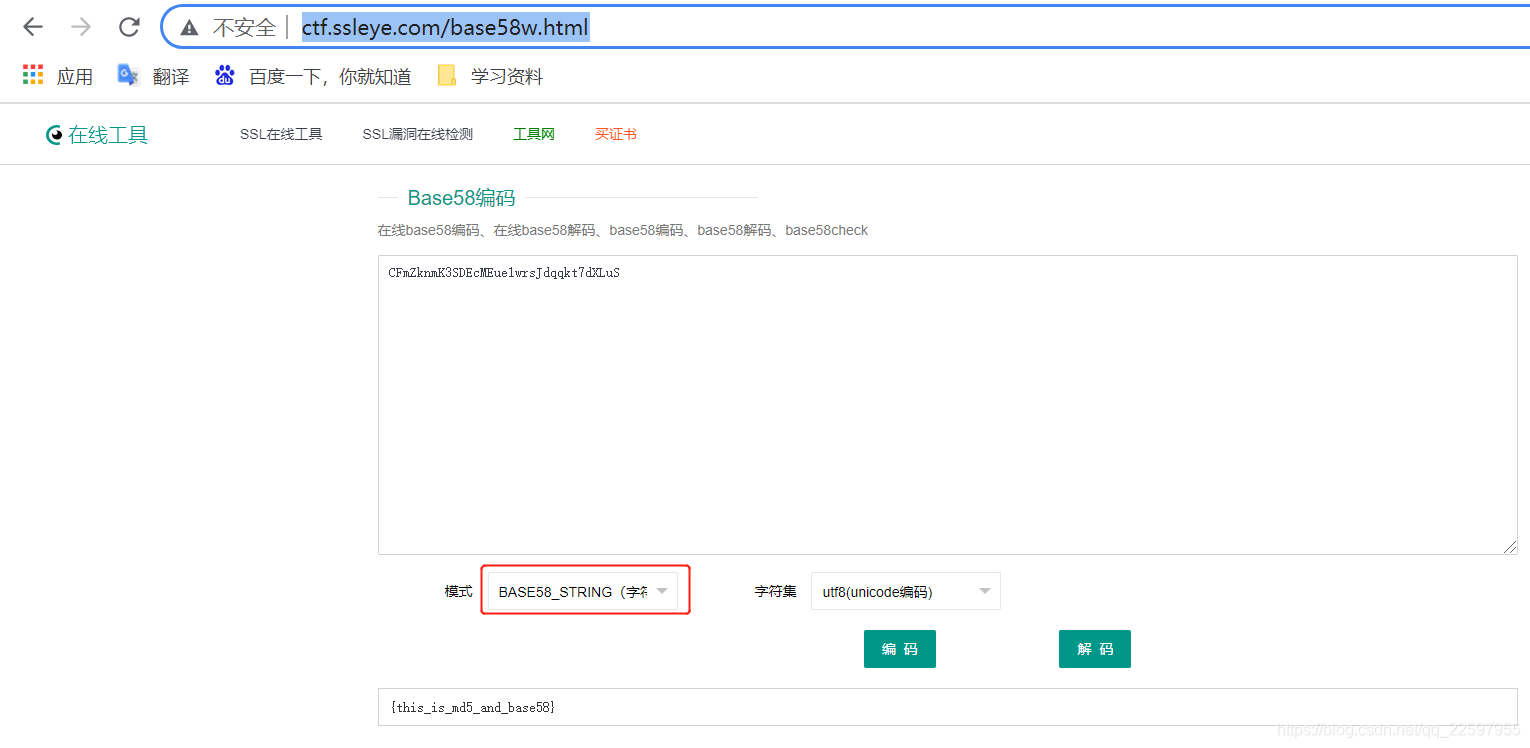1530x748 pixels.
Task: Open the 应用 apps grid icon
Action: (x=32, y=75)
